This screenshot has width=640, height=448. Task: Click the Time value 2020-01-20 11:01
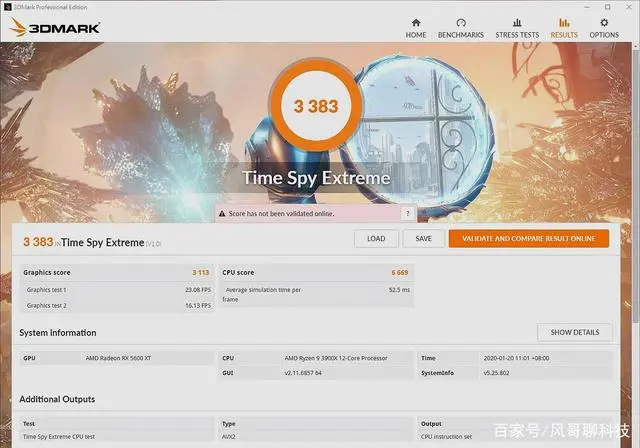(x=516, y=358)
